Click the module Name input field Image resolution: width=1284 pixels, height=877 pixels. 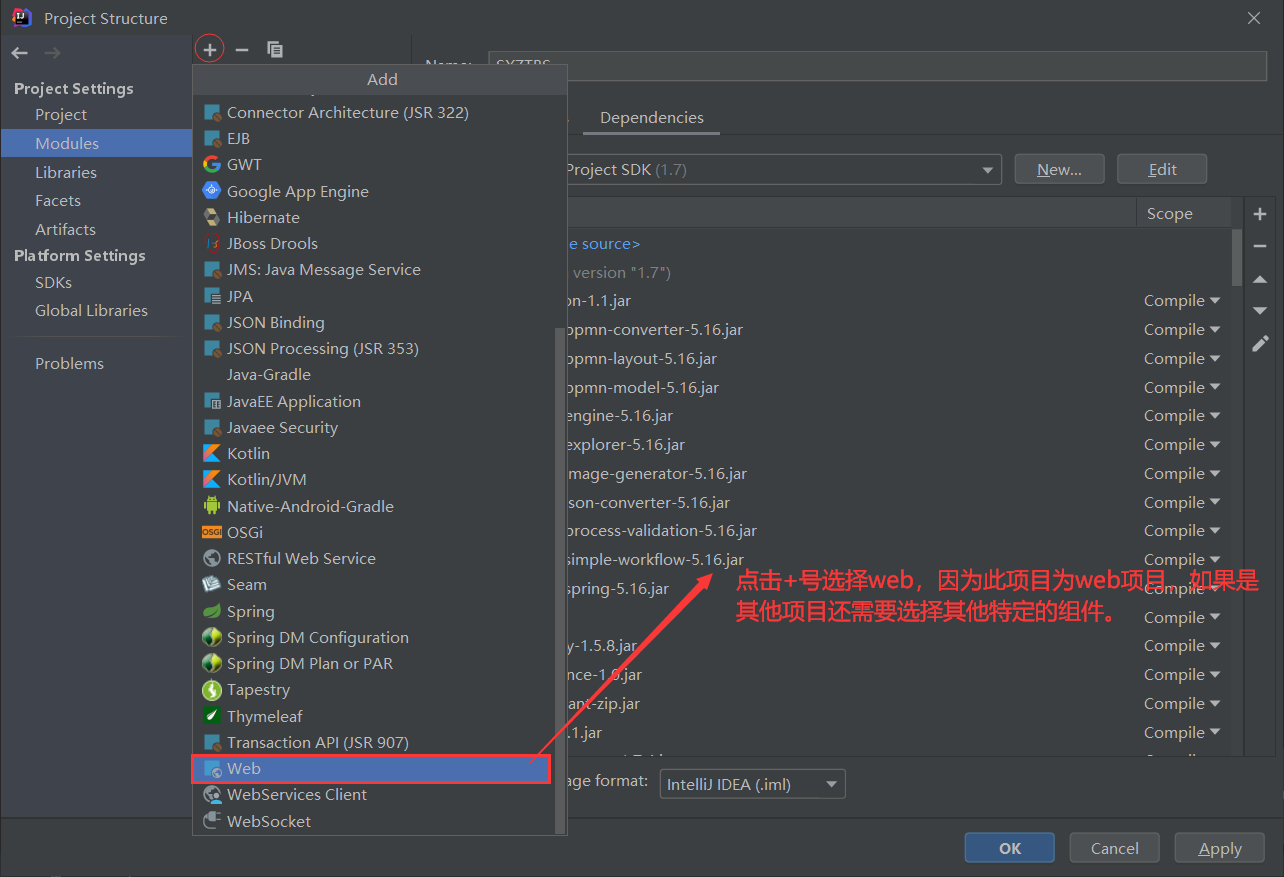point(878,65)
